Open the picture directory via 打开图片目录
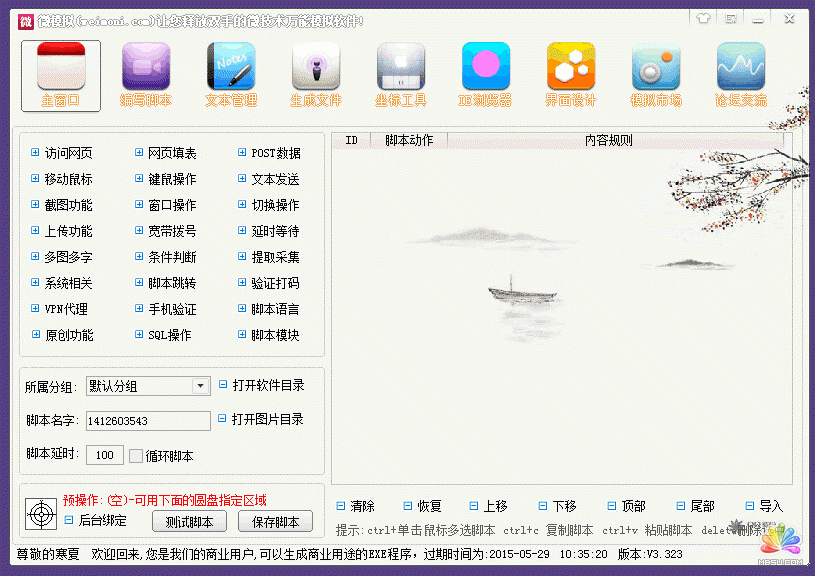The height and width of the screenshot is (576, 815). coord(264,420)
